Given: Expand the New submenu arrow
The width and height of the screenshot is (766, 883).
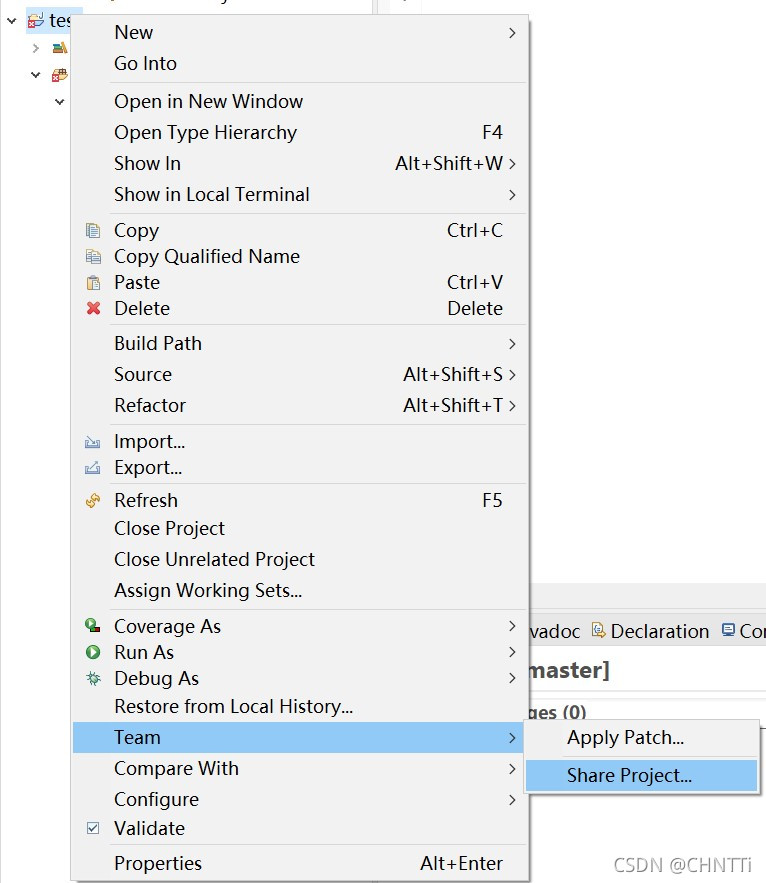Looking at the screenshot, I should [x=512, y=33].
